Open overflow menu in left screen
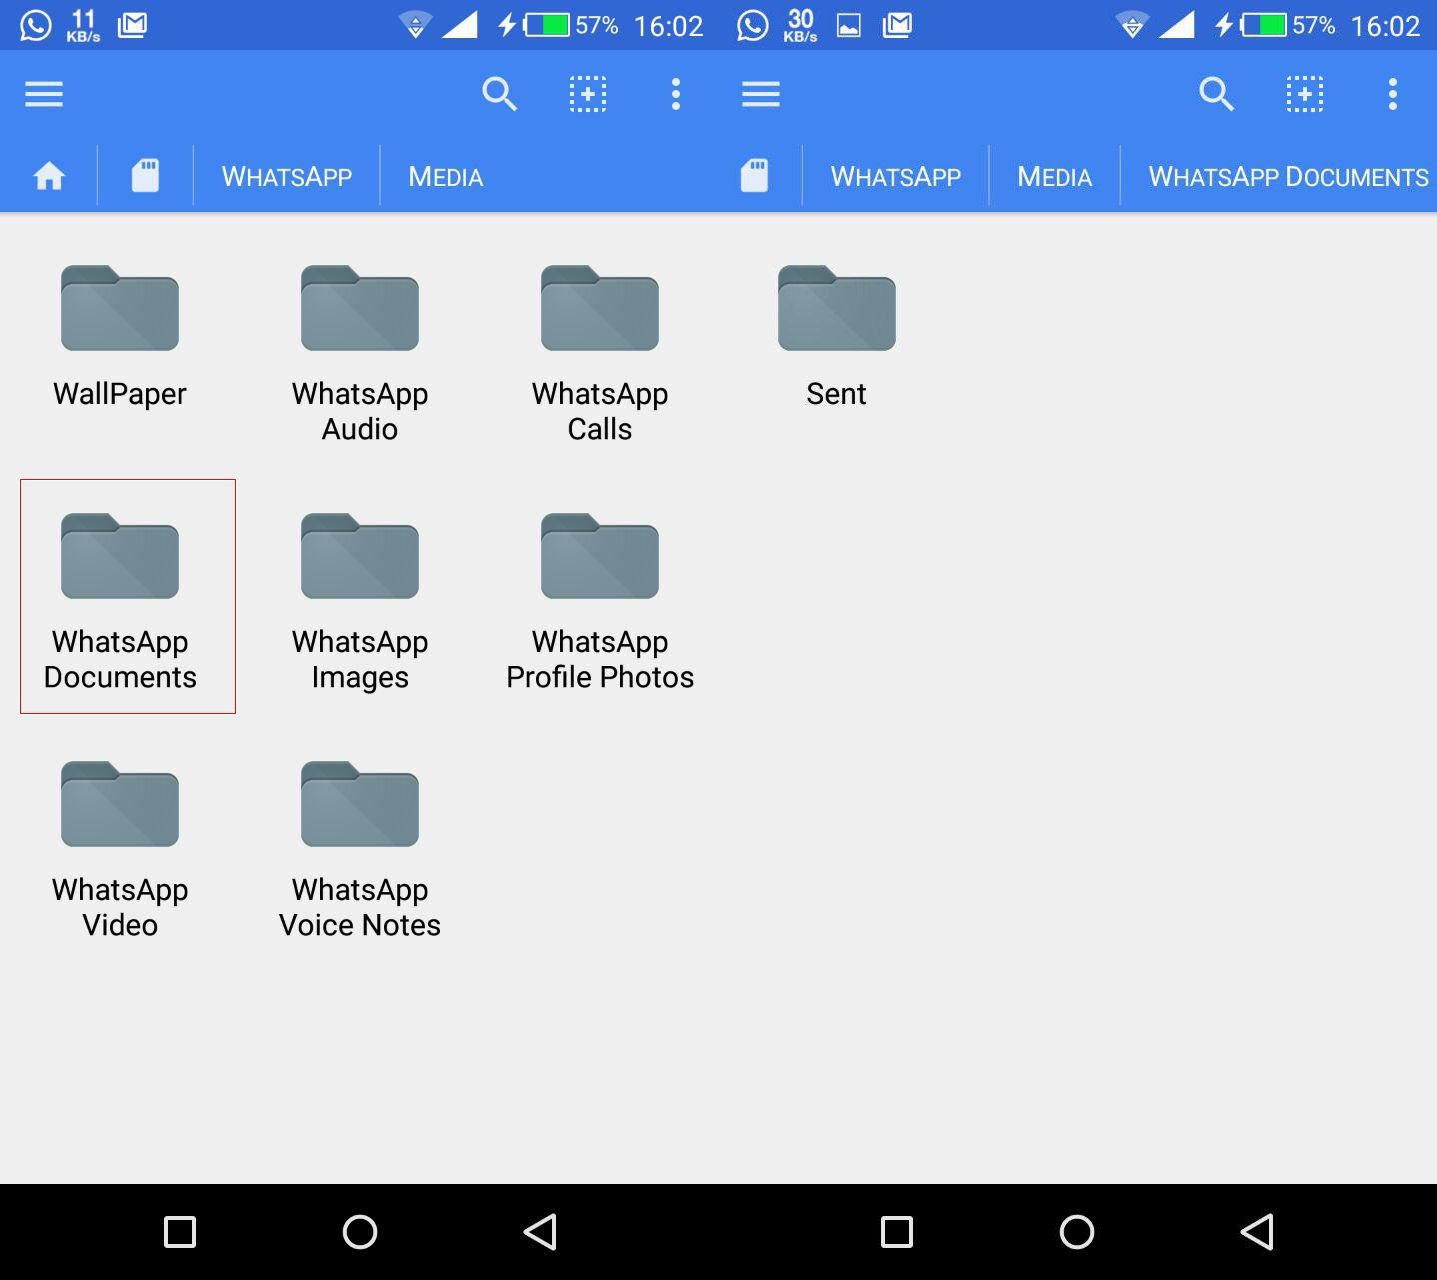Image resolution: width=1437 pixels, height=1280 pixels. (x=676, y=94)
